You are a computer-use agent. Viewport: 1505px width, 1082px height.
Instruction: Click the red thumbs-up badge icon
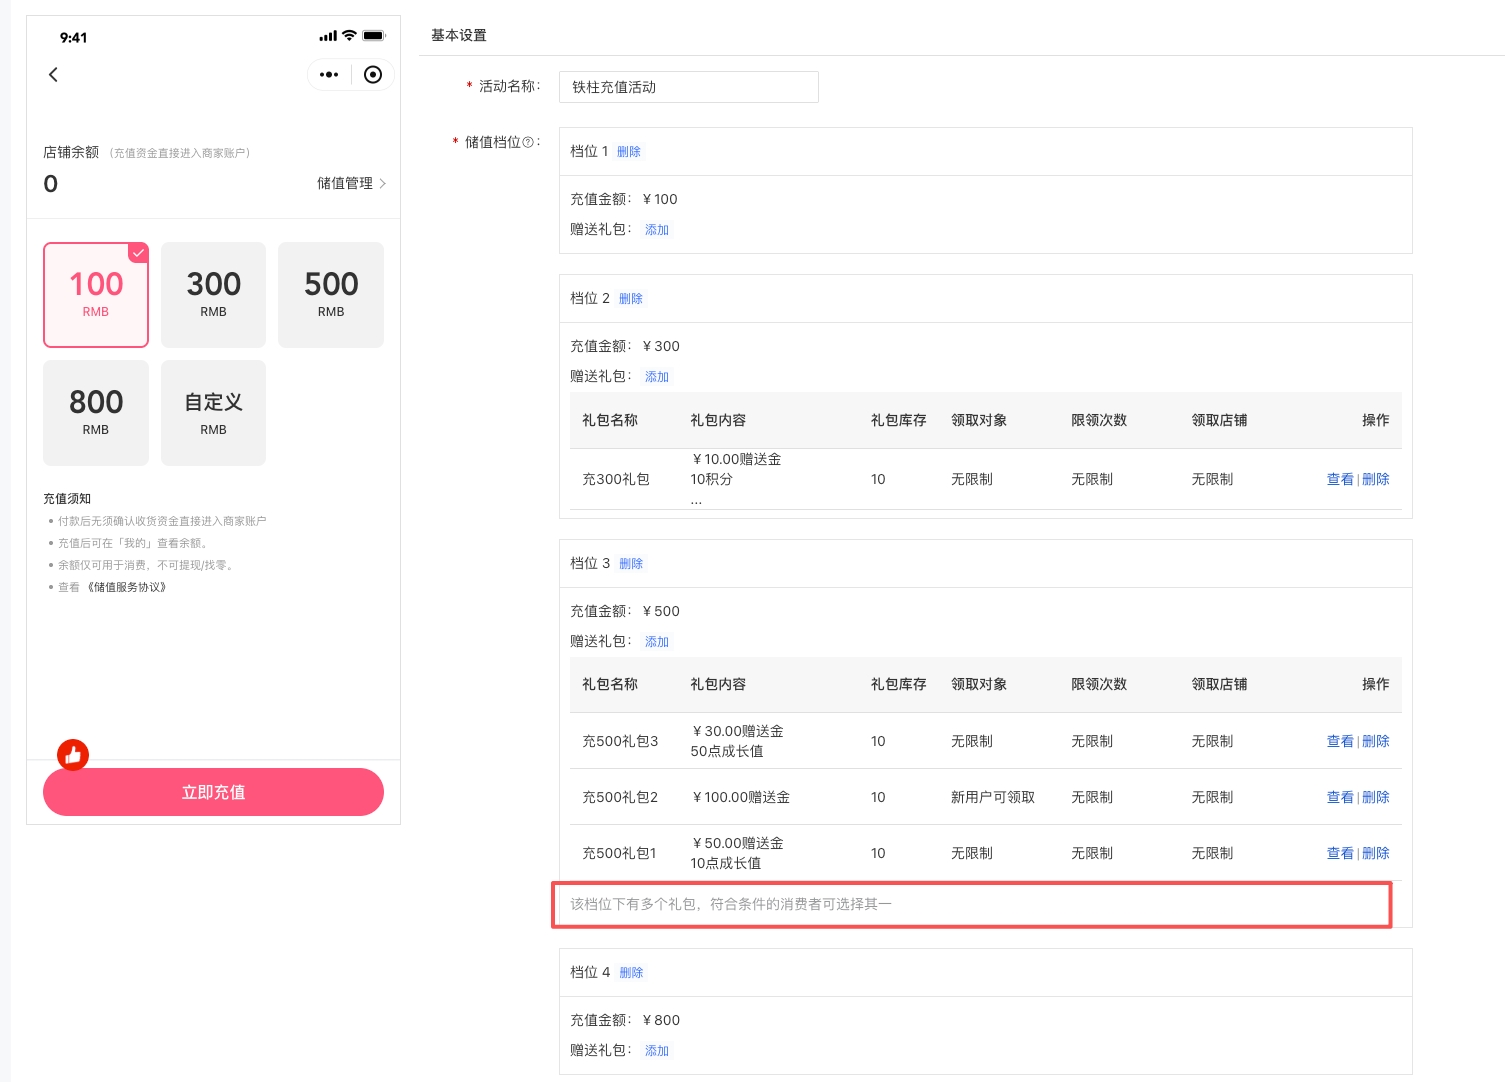pyautogui.click(x=73, y=755)
